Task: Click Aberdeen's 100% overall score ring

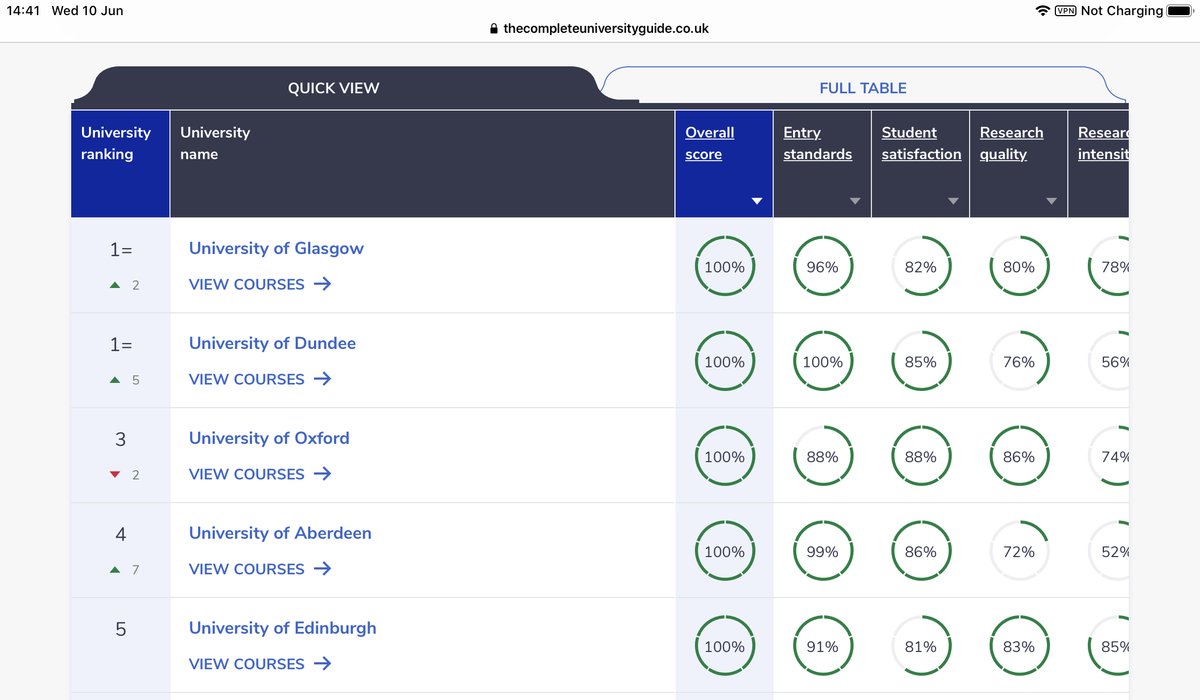Action: pyautogui.click(x=724, y=552)
